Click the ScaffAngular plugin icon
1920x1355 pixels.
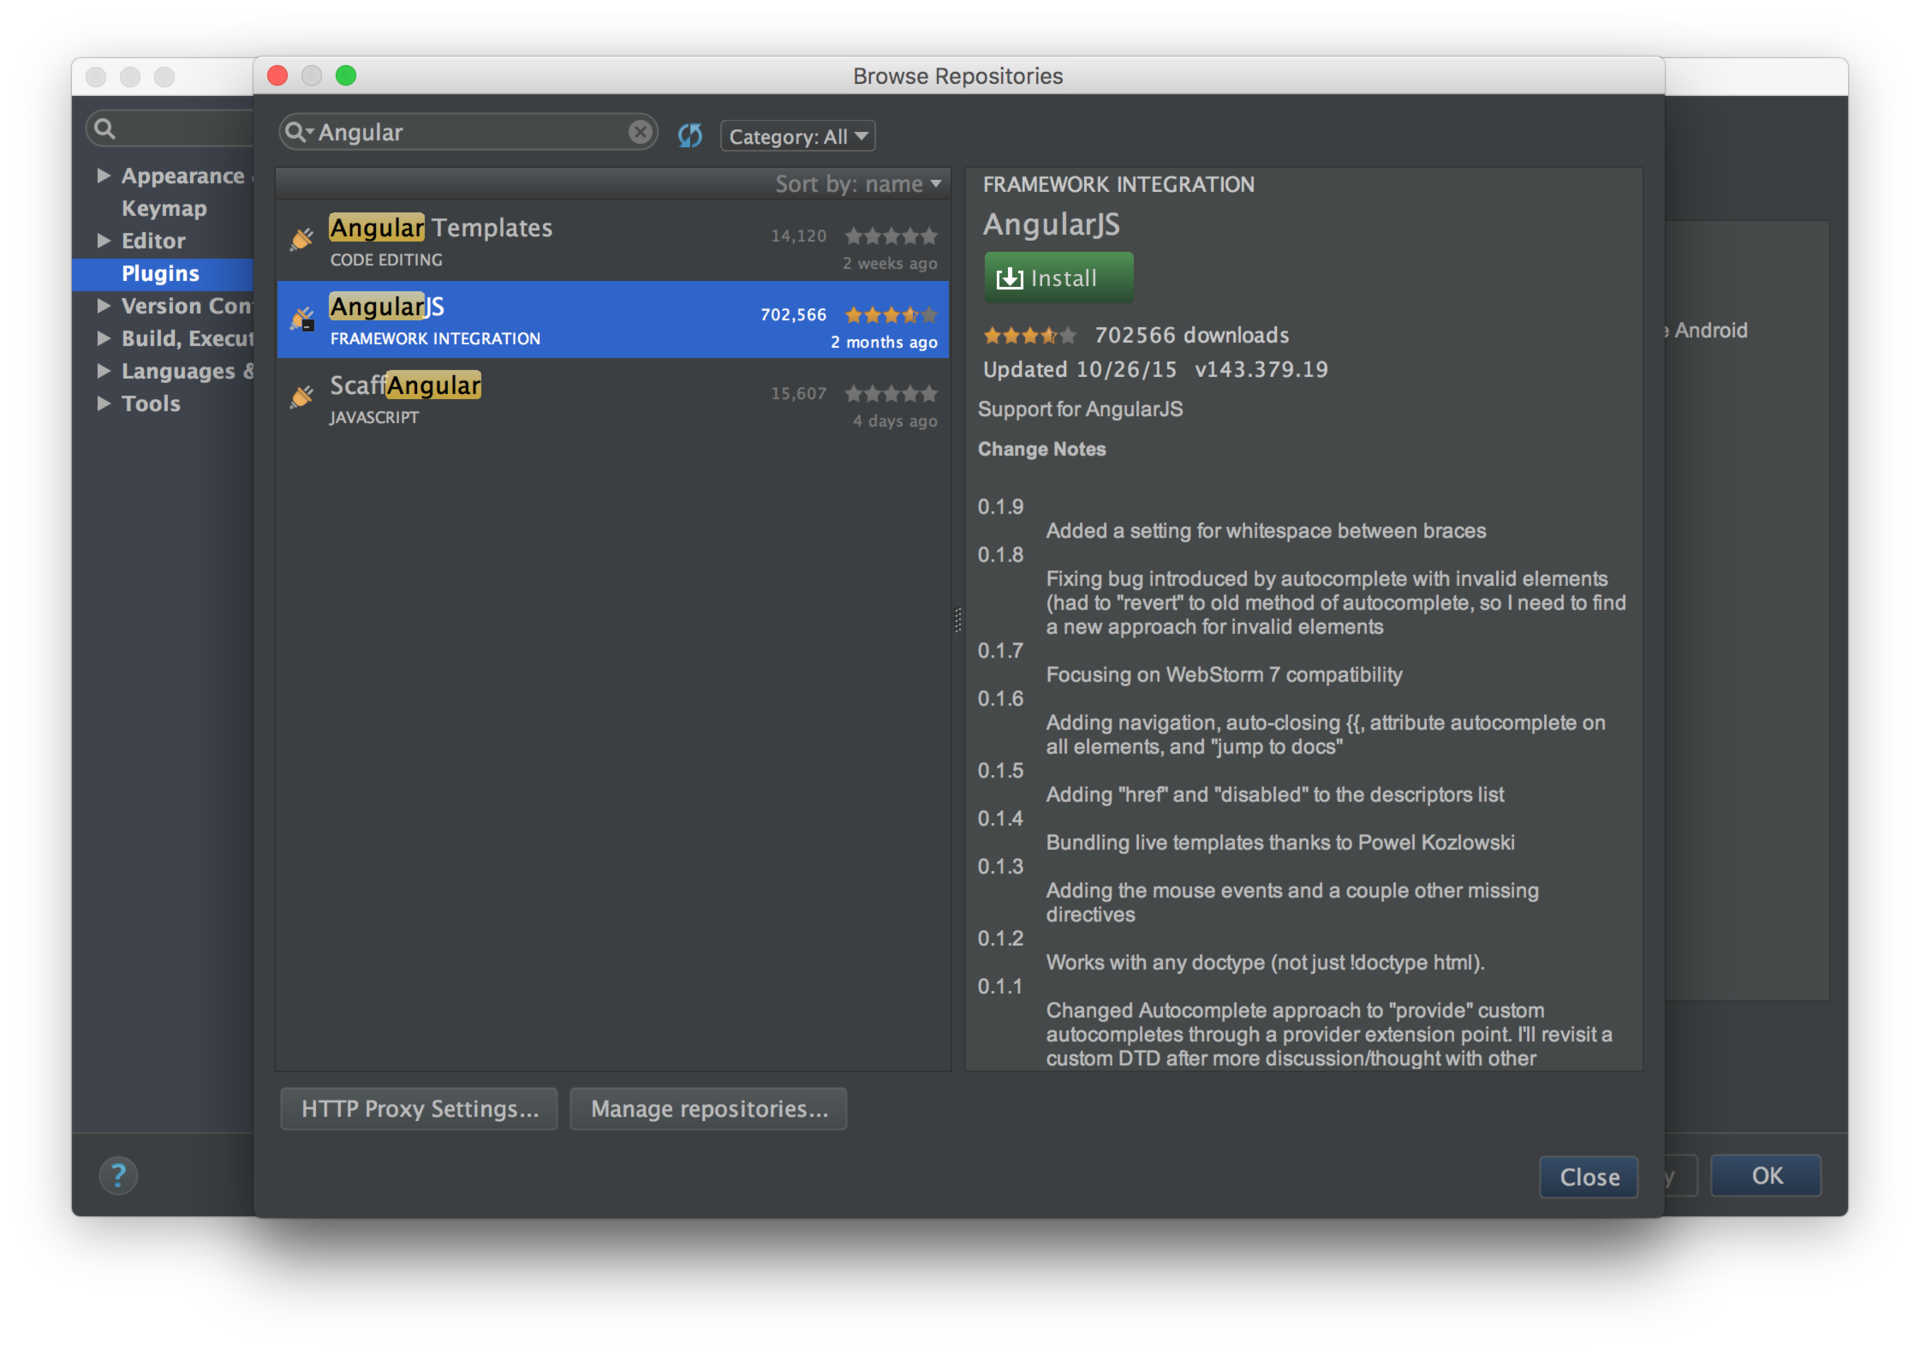pos(302,398)
